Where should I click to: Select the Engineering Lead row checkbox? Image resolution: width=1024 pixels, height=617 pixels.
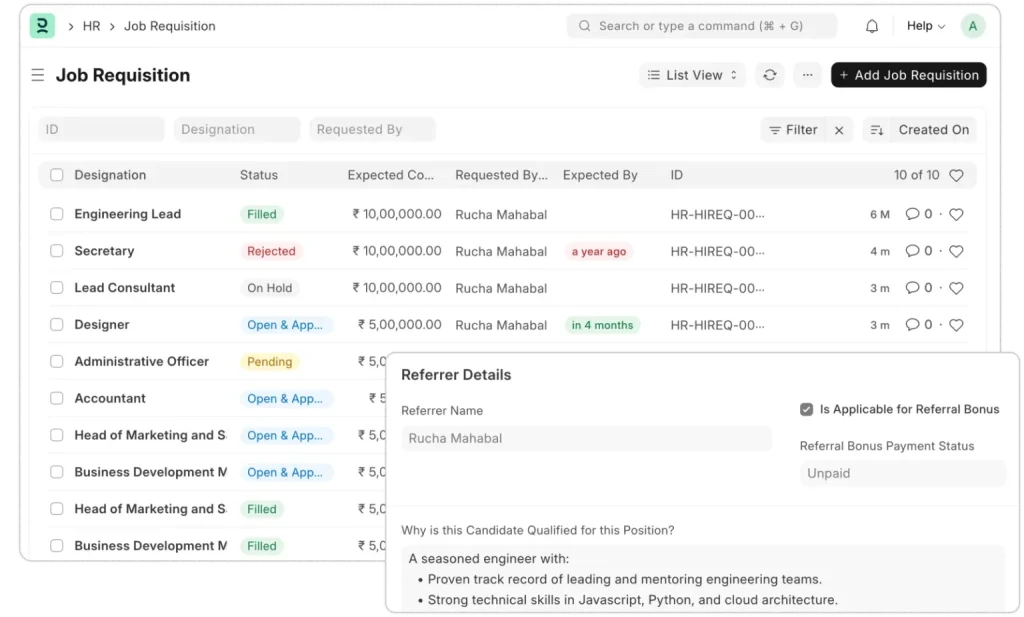57,214
